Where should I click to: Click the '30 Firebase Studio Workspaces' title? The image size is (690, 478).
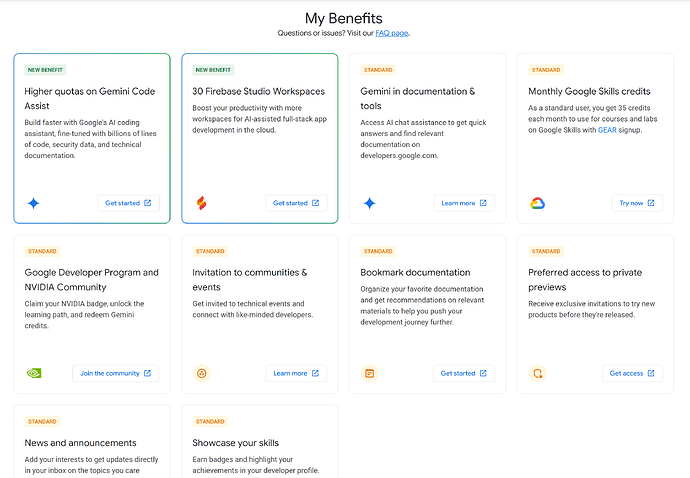(x=258, y=92)
